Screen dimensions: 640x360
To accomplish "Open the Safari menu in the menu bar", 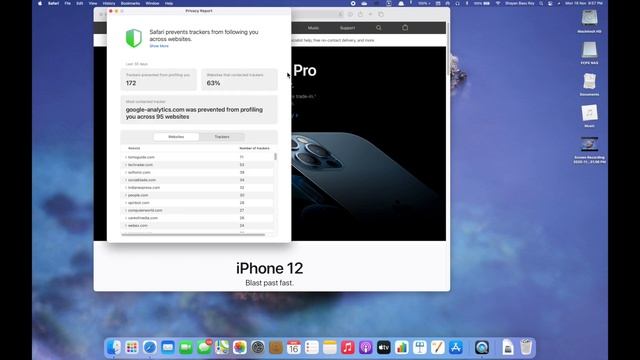I will (53, 3).
